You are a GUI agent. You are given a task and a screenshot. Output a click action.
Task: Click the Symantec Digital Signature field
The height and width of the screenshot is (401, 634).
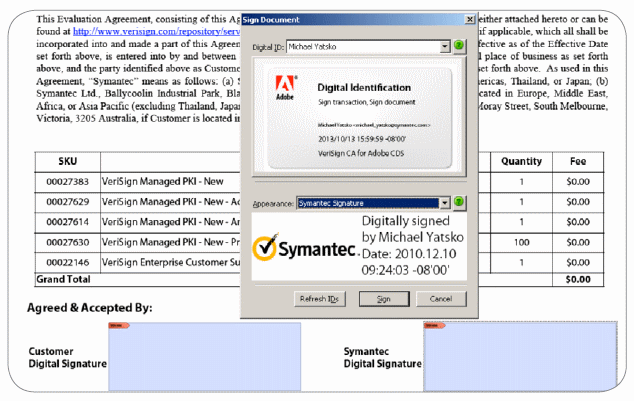tap(520, 357)
